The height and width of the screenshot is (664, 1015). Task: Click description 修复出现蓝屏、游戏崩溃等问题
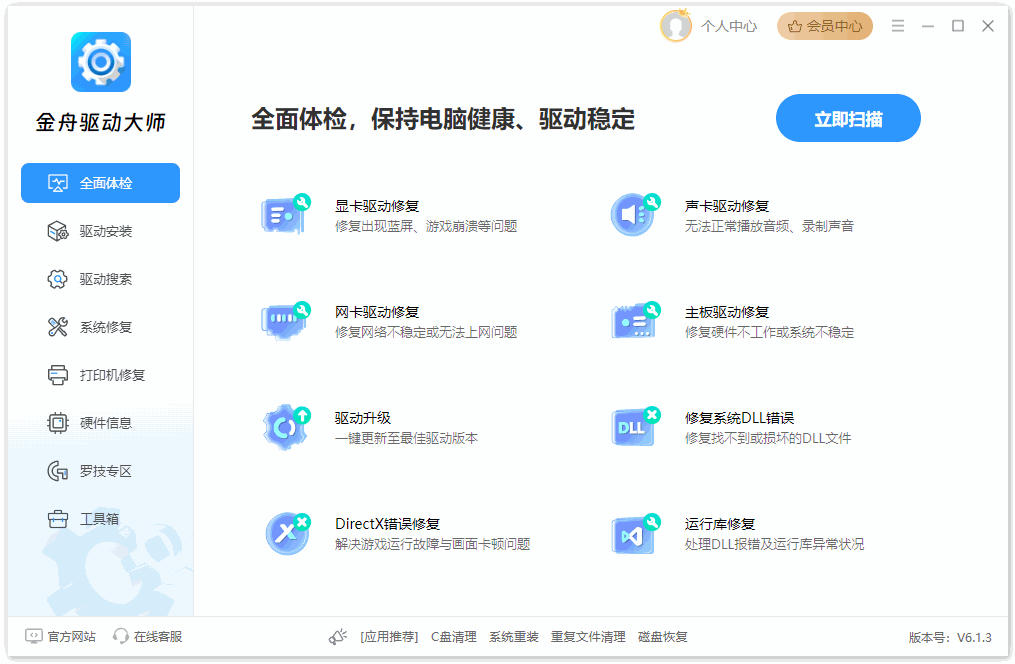click(426, 226)
